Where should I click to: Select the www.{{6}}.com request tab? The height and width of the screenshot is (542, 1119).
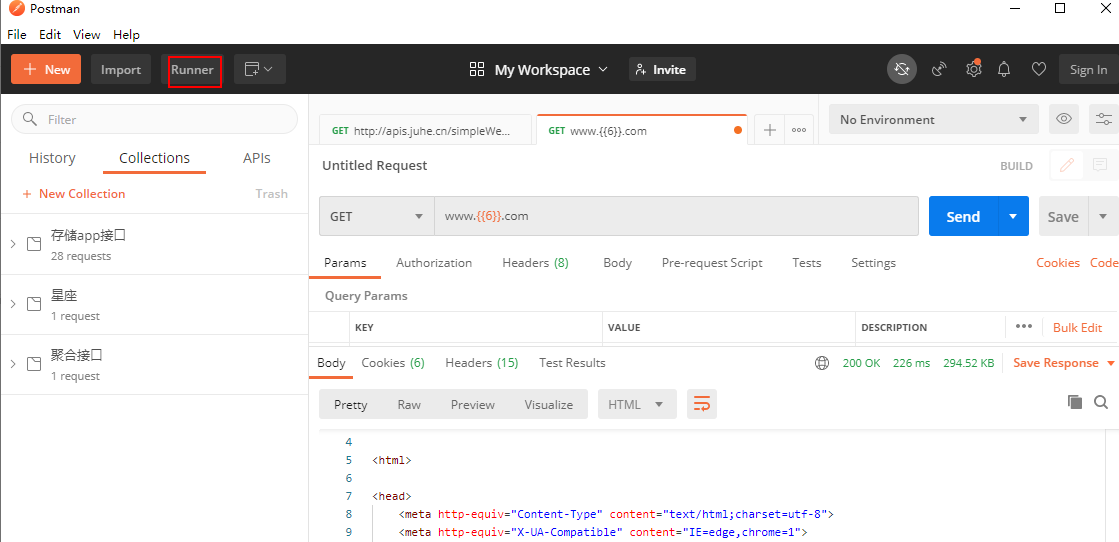pos(642,131)
